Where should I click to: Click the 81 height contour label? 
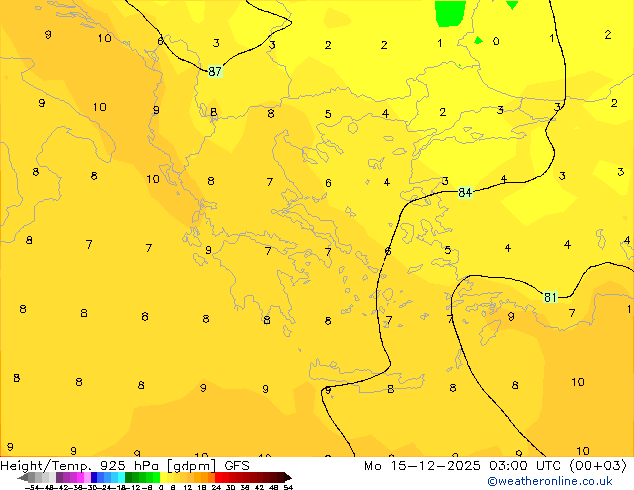[550, 298]
